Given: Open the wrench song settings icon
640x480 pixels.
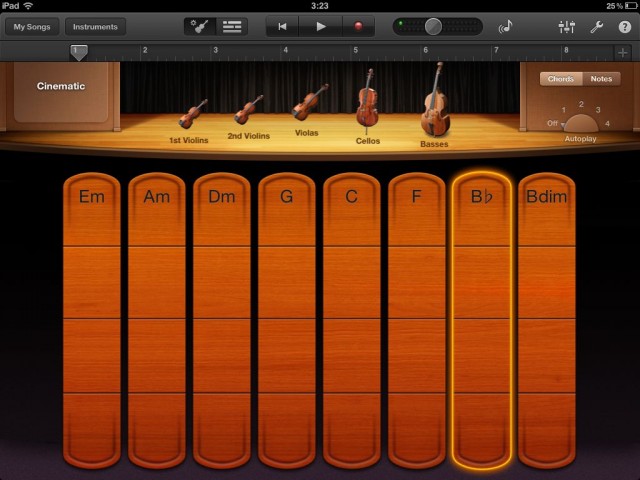Looking at the screenshot, I should 597,27.
